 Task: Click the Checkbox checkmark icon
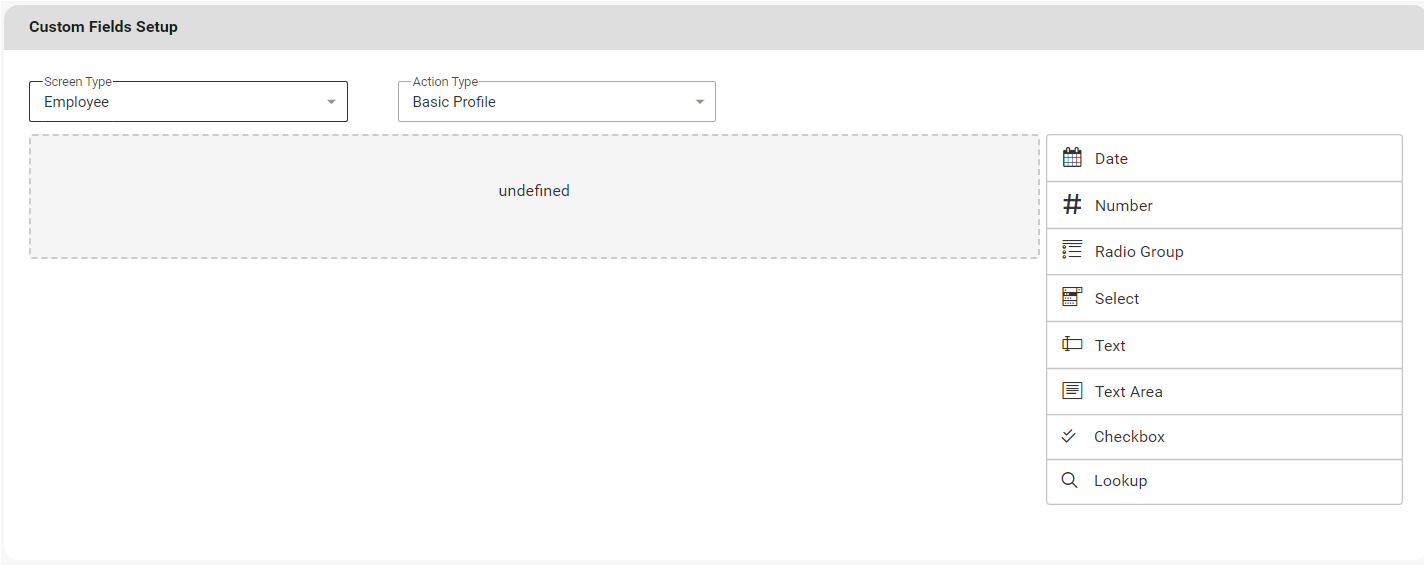click(1069, 436)
